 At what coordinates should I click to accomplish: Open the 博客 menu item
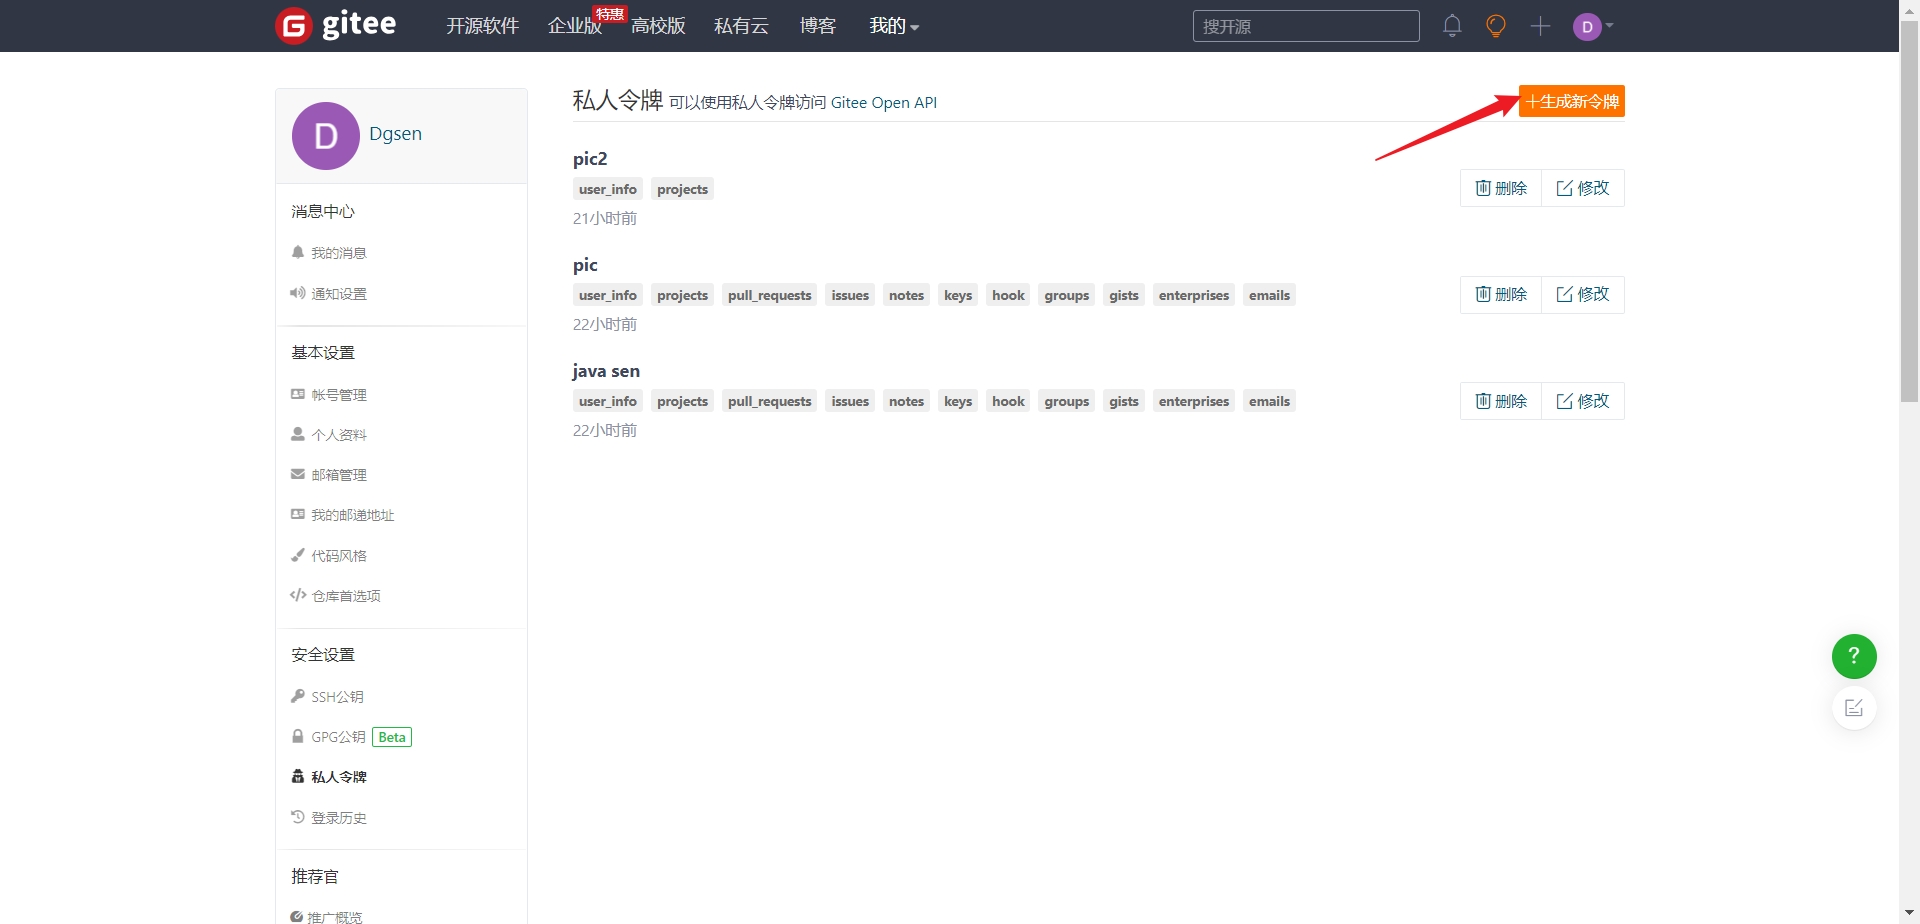point(817,26)
